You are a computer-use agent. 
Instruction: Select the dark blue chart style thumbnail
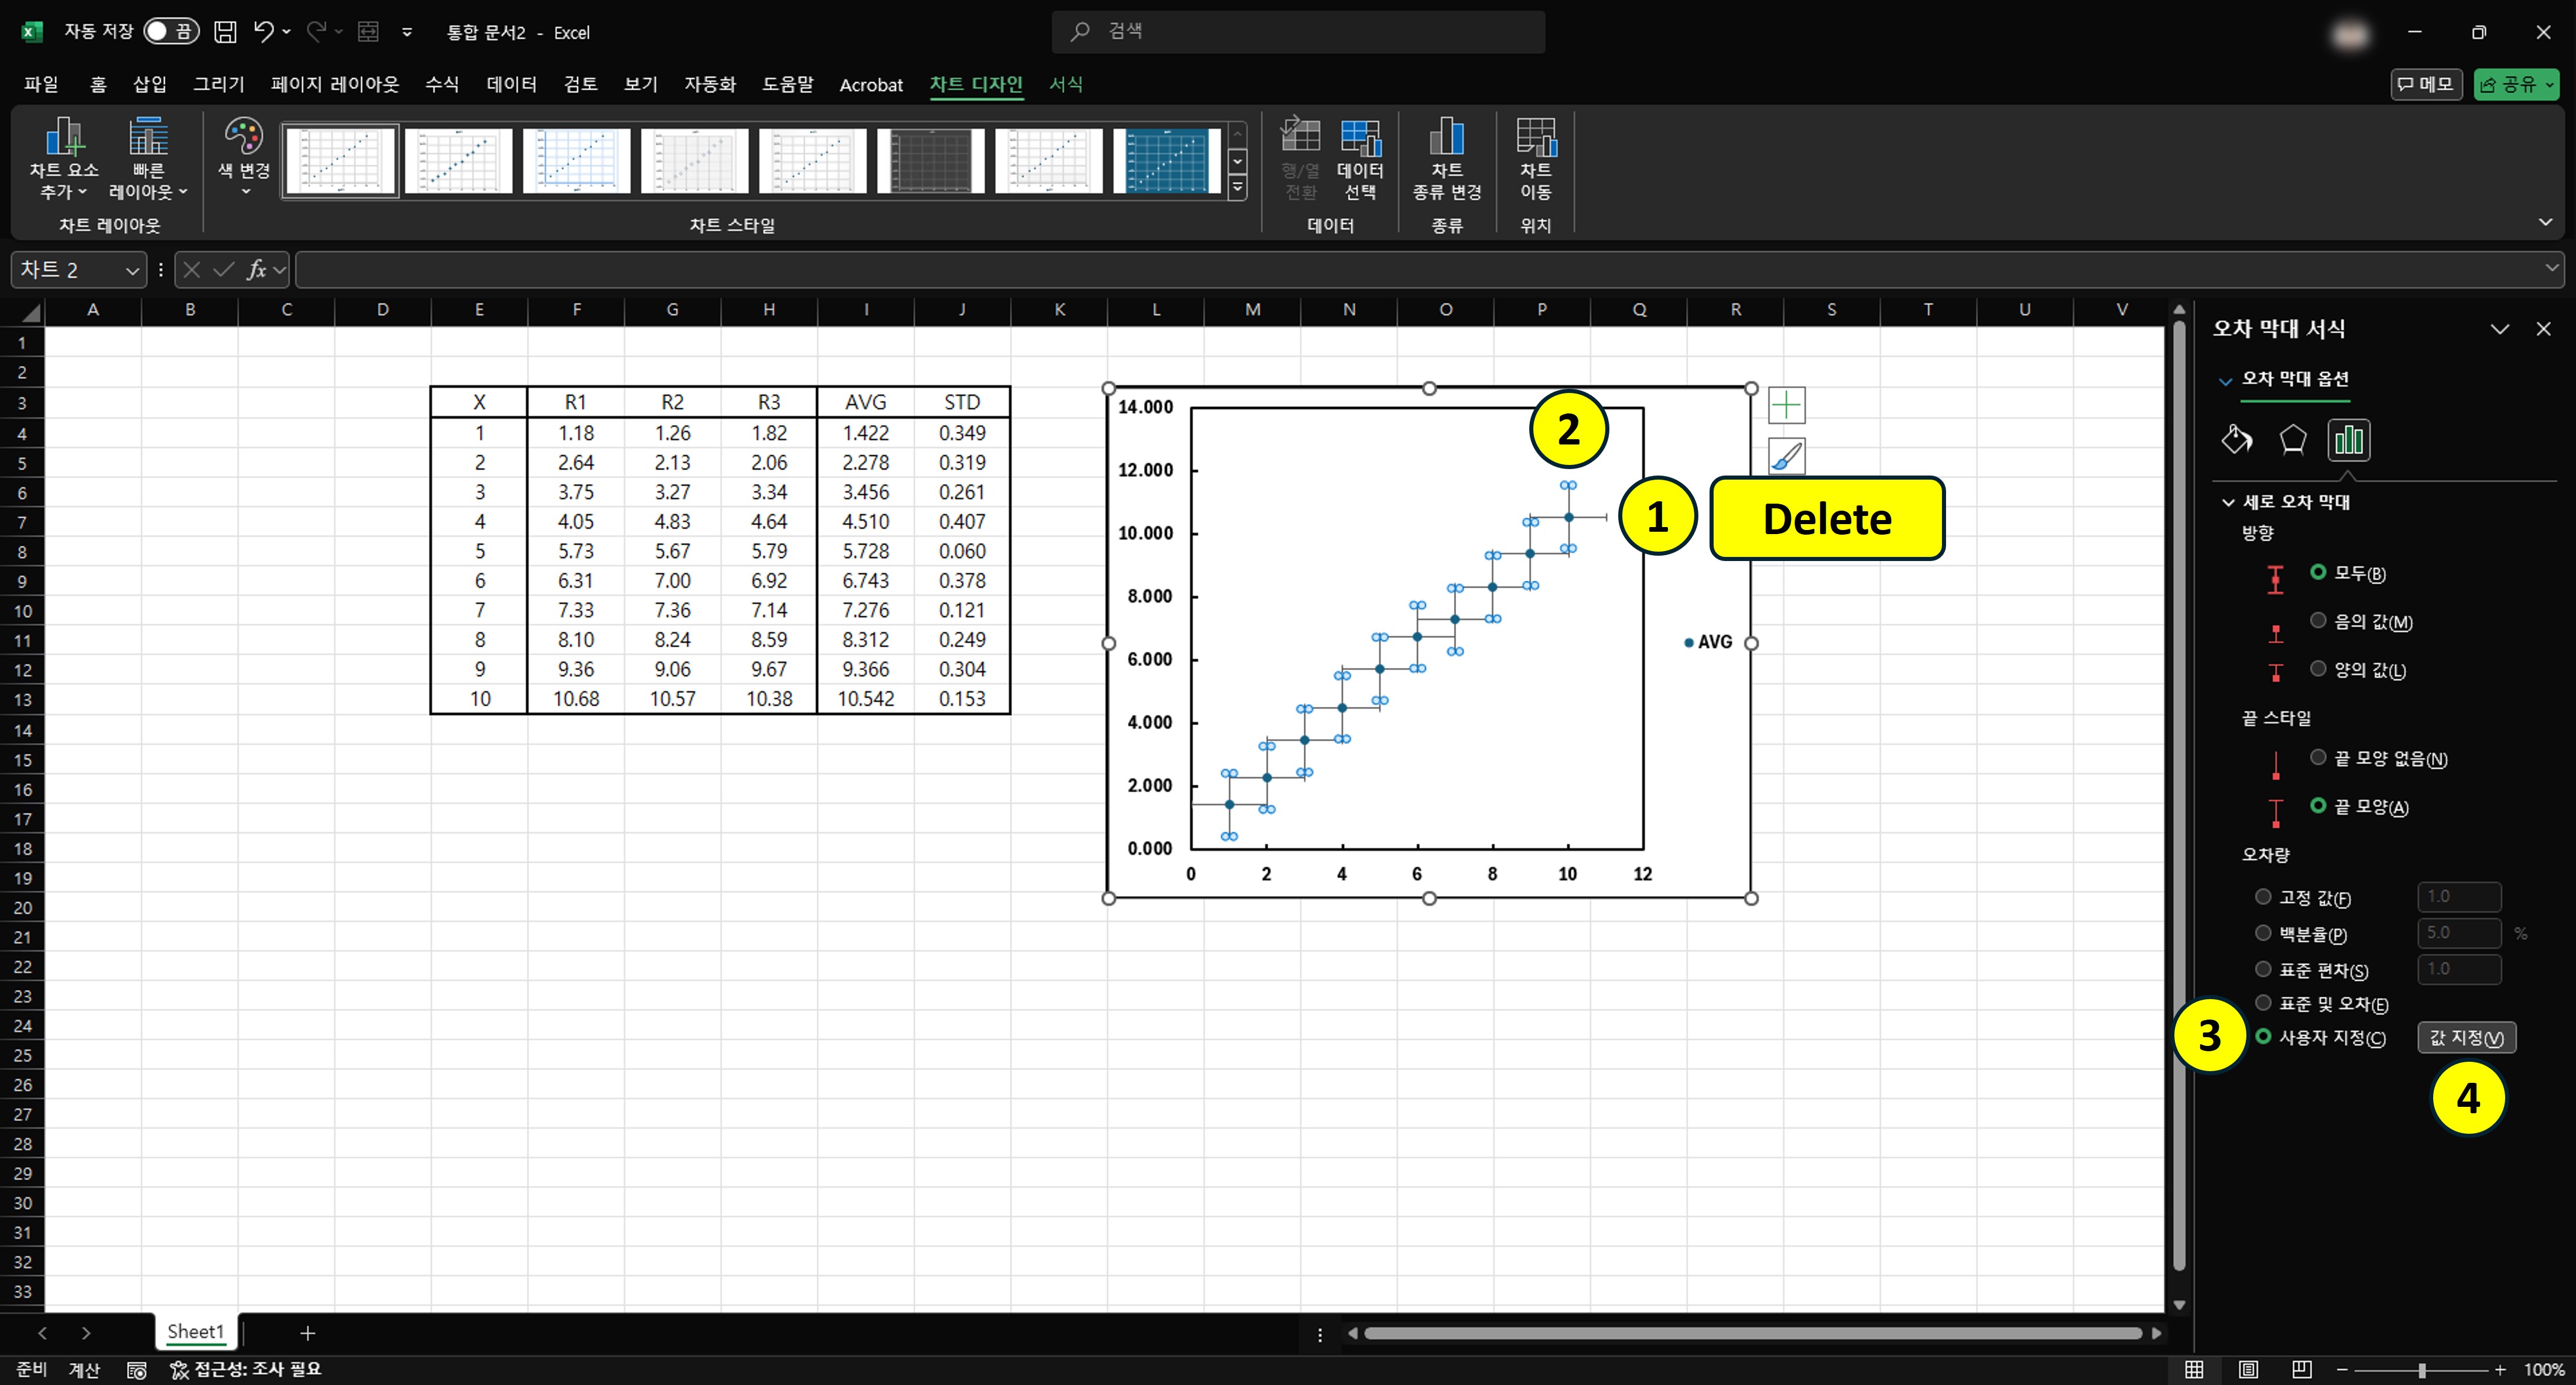1166,160
